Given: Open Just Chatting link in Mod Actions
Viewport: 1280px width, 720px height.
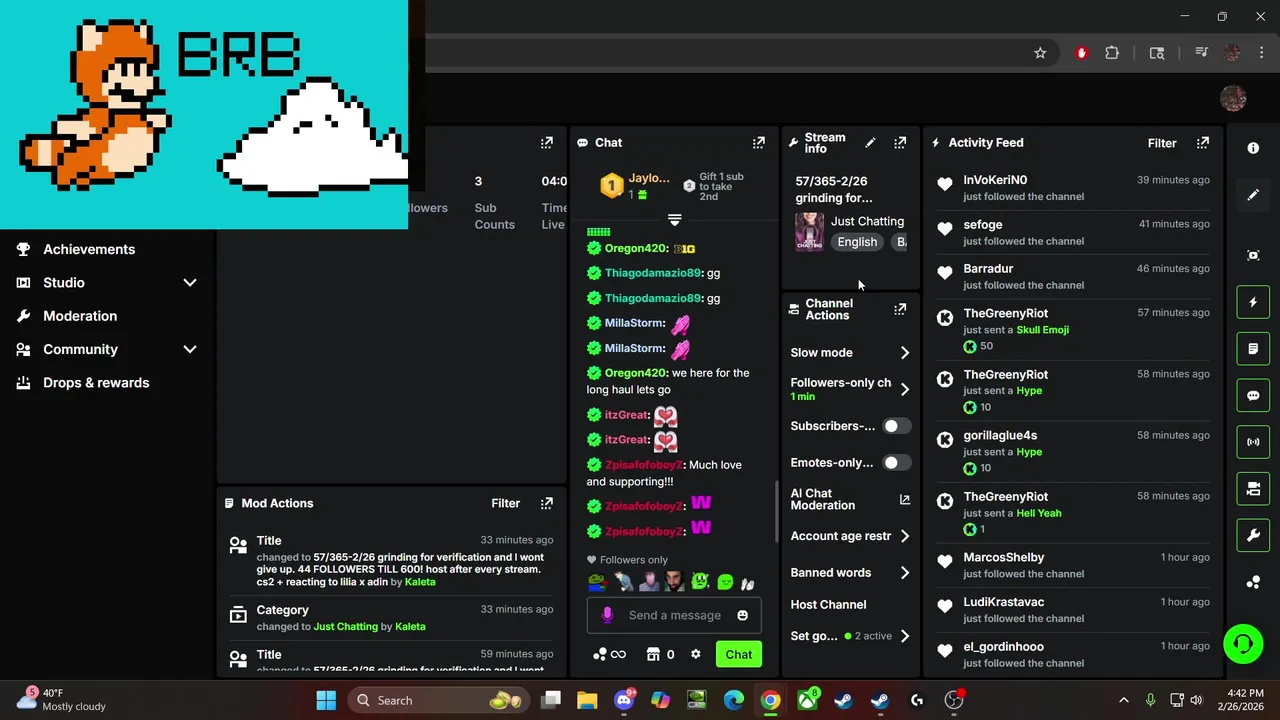Looking at the screenshot, I should (346, 627).
